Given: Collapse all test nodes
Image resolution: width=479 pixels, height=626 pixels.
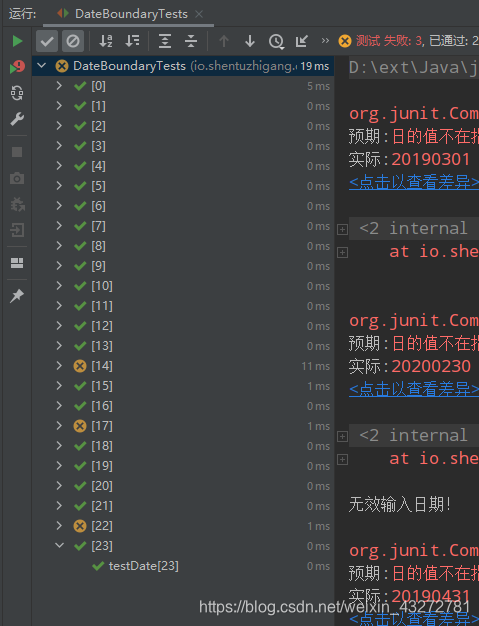Looking at the screenshot, I should 191,41.
